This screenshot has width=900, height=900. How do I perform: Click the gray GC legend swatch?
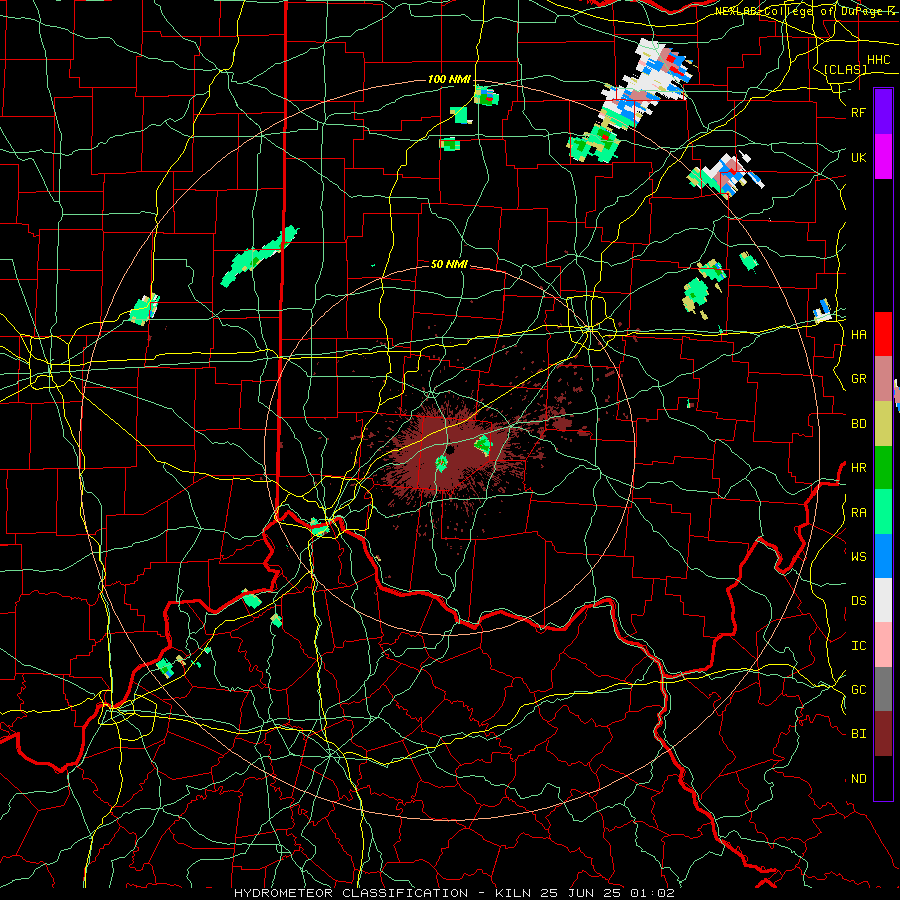(x=883, y=689)
